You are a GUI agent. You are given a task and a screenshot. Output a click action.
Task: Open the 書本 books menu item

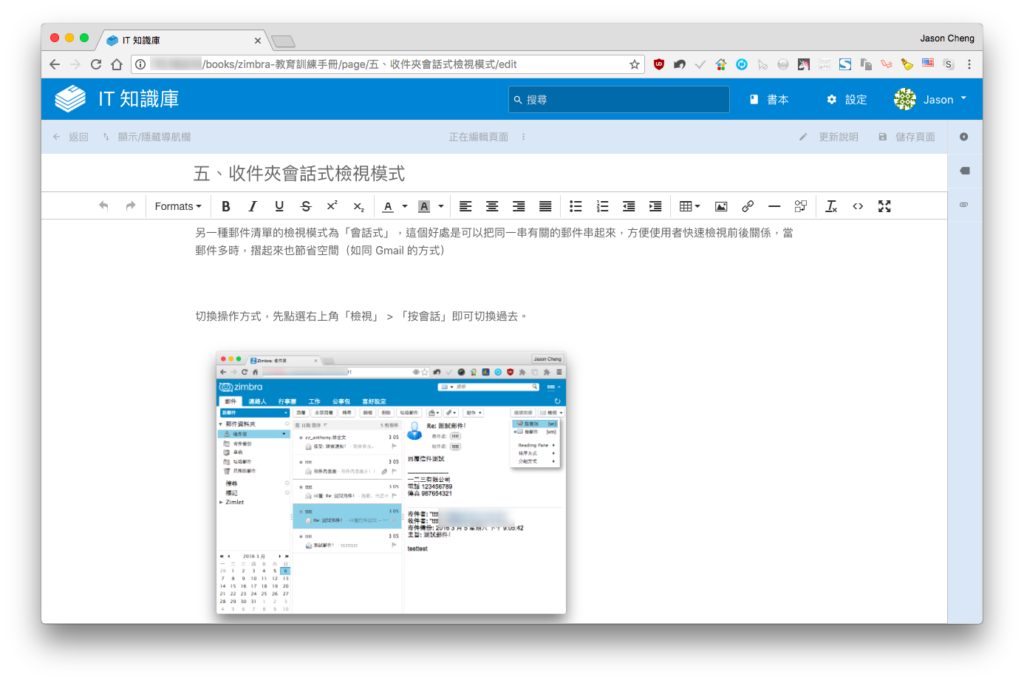769,99
